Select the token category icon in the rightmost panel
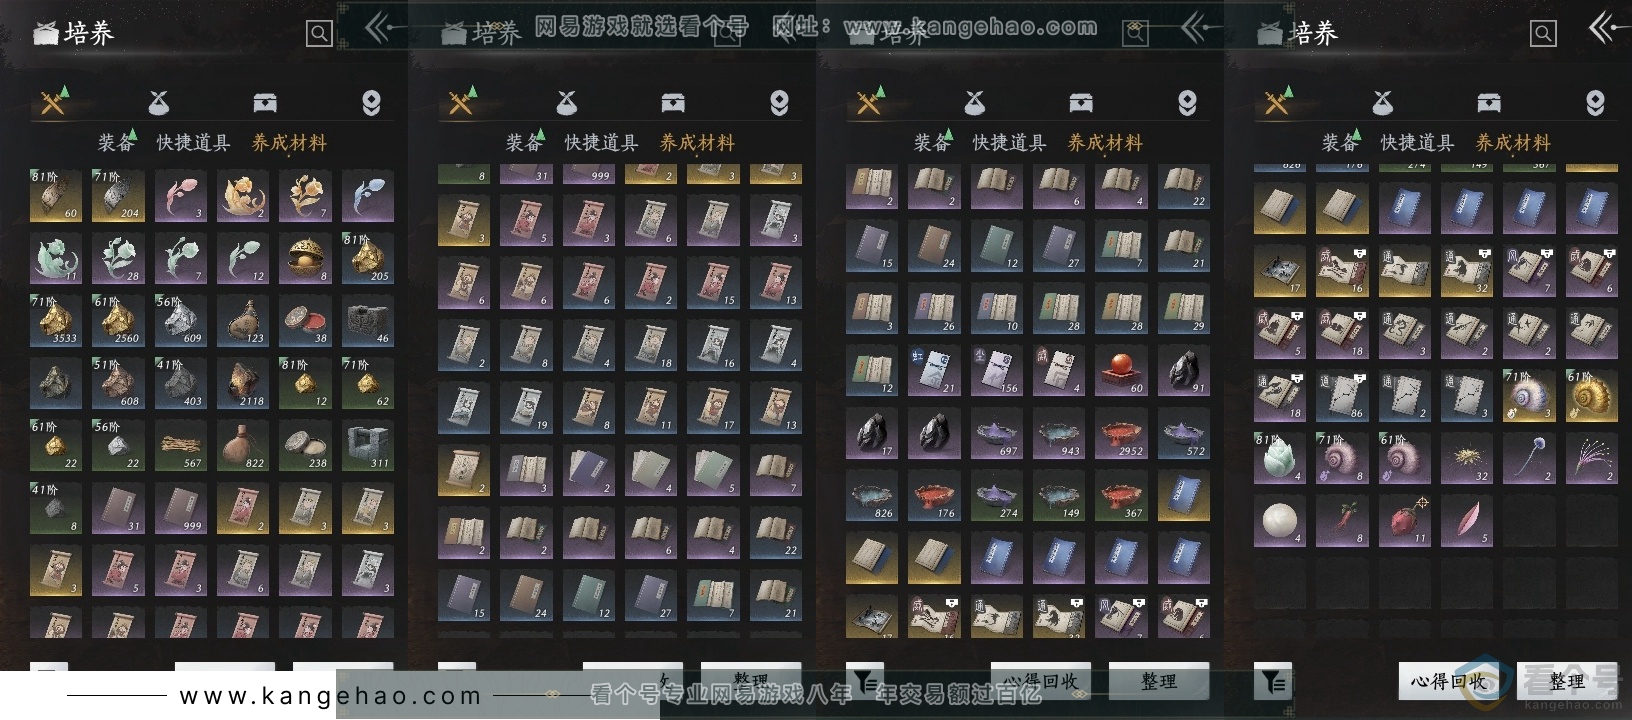 pos(1595,102)
